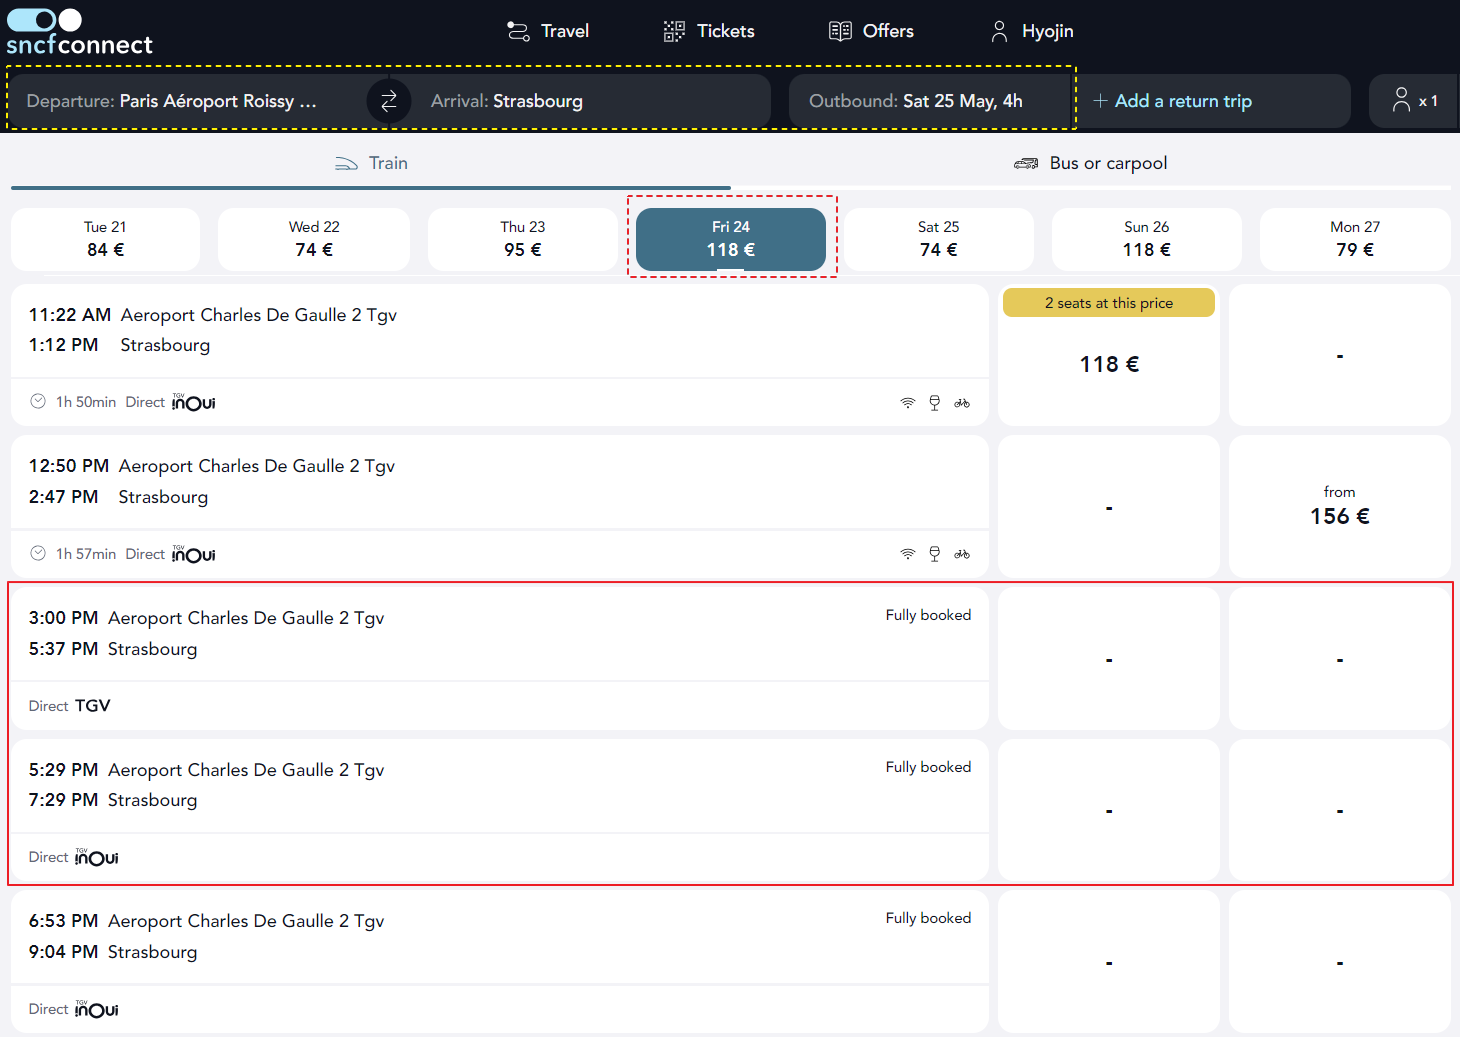The image size is (1460, 1037).
Task: Click 'Fully booked' on the 6:53 PM train
Action: 928,918
